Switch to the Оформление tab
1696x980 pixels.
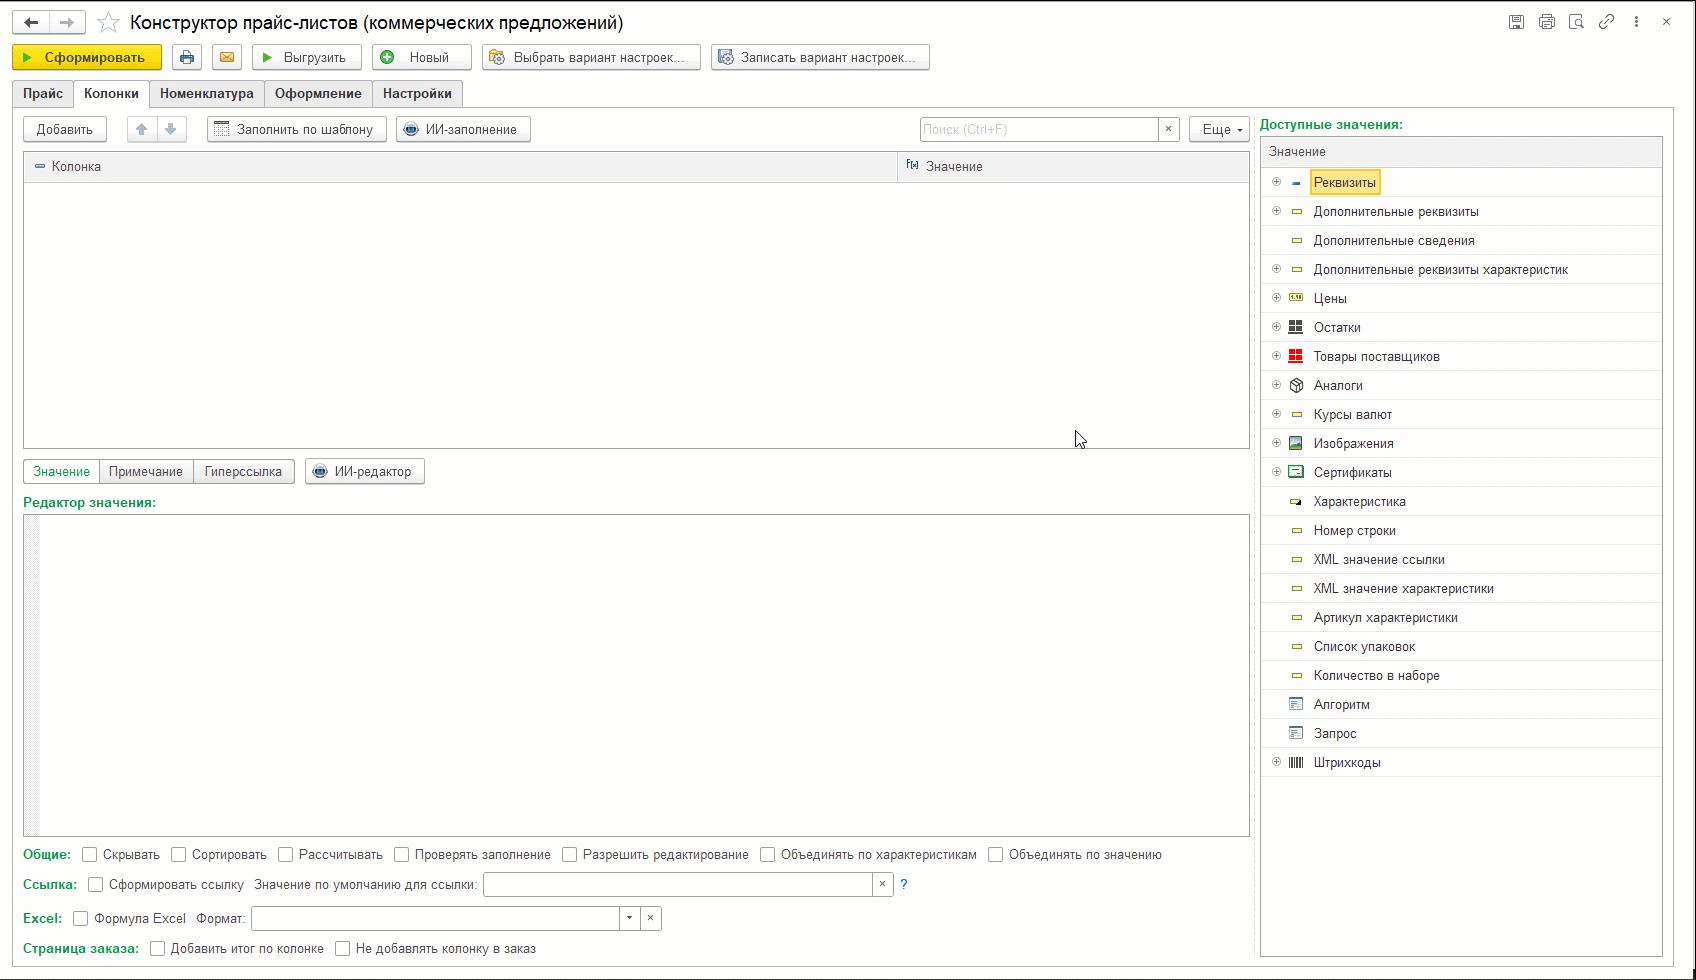point(319,94)
